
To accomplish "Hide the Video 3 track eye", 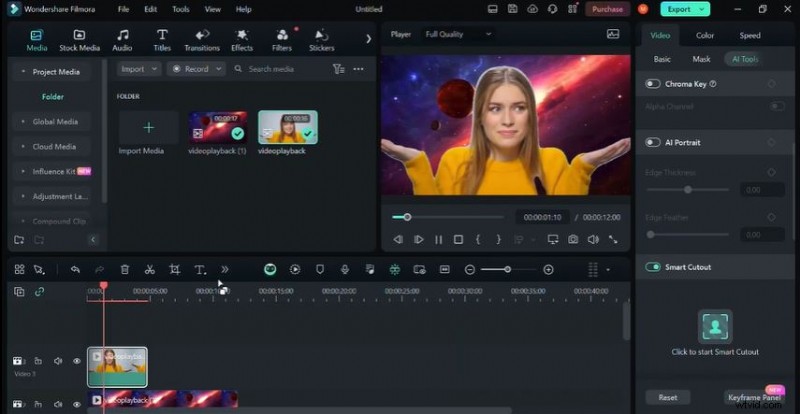I will click(77, 361).
